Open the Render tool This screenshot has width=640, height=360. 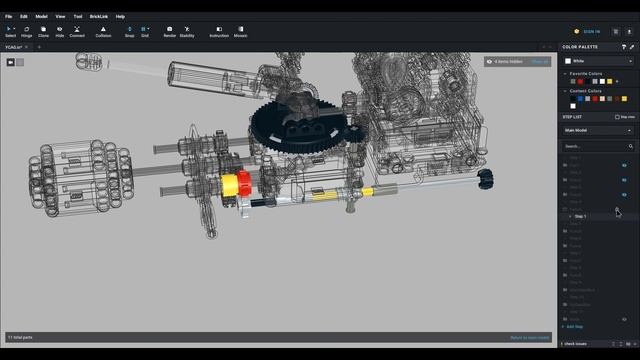pos(169,31)
